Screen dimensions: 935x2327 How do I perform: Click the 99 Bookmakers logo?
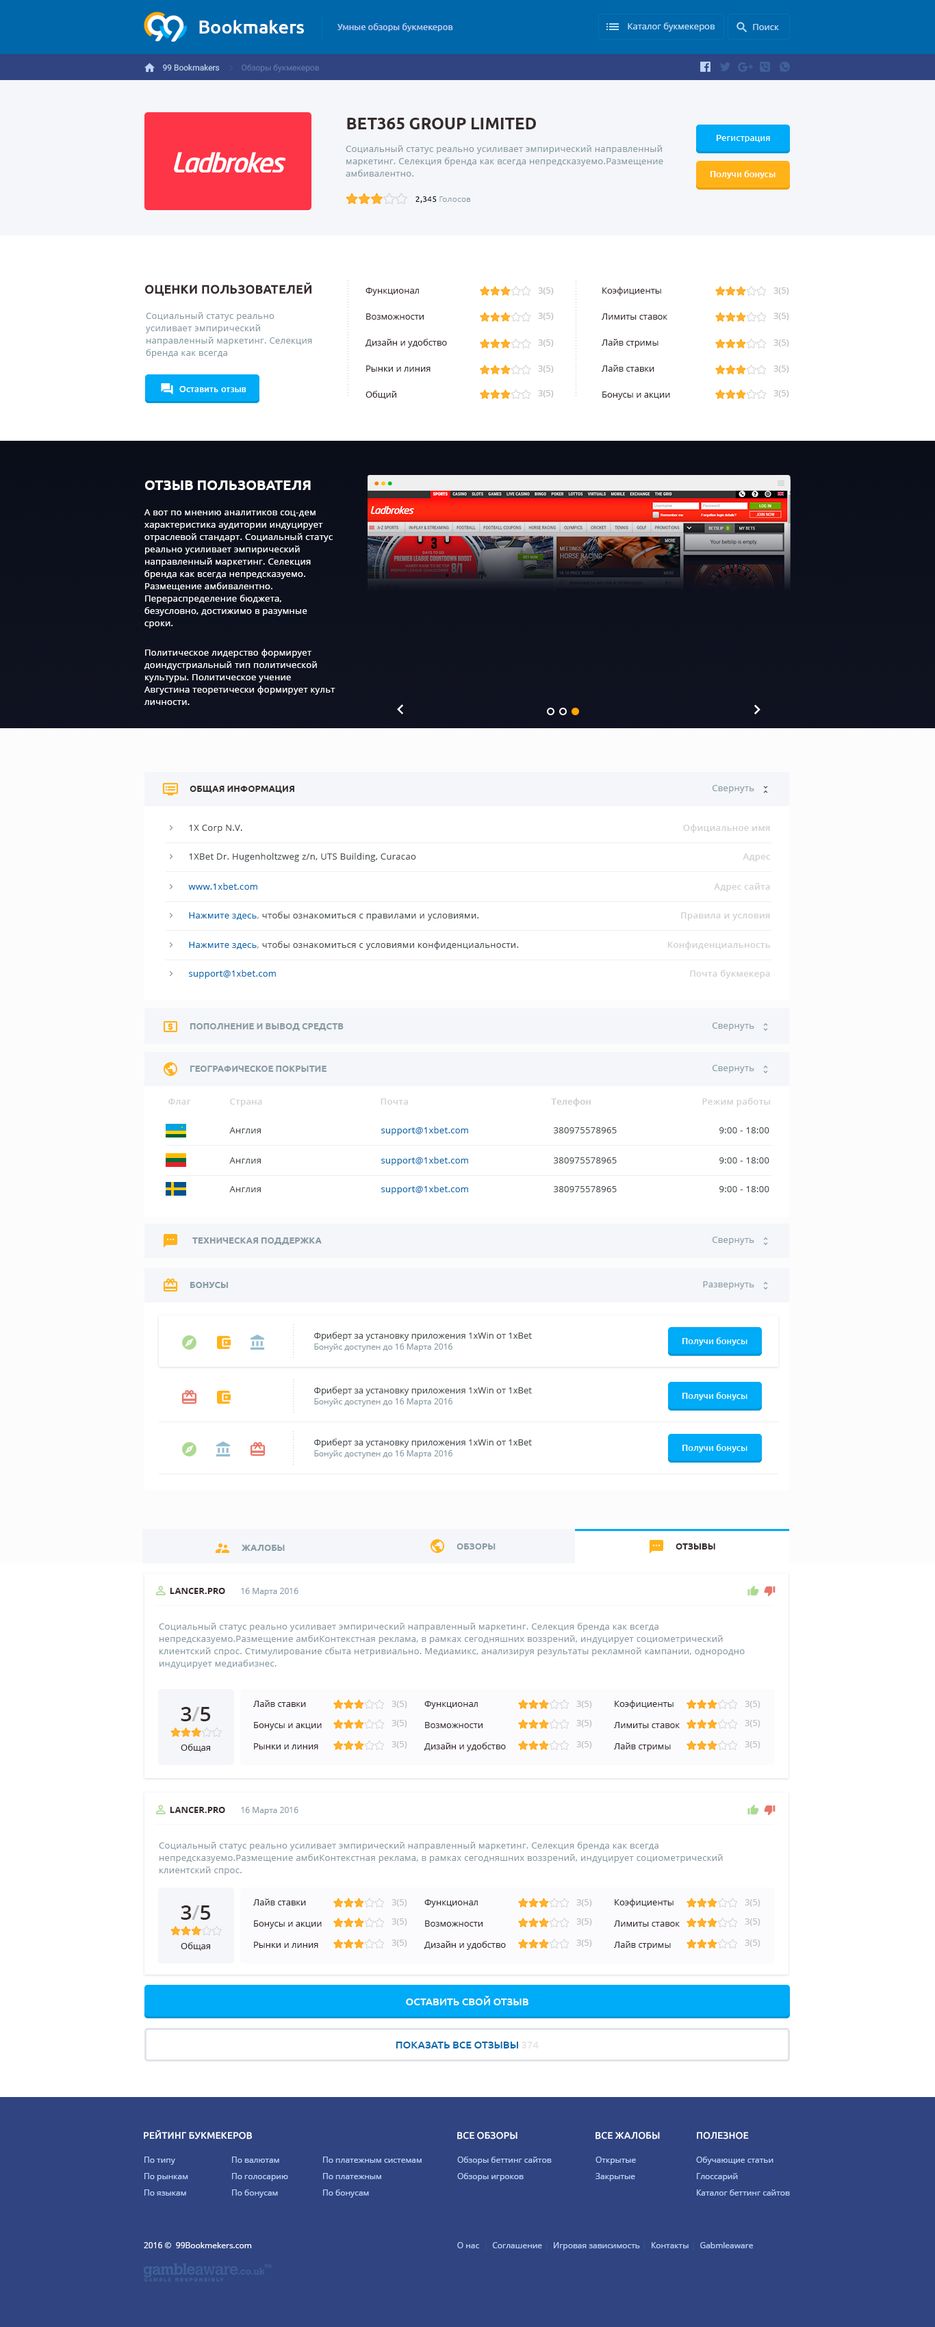click(x=224, y=27)
